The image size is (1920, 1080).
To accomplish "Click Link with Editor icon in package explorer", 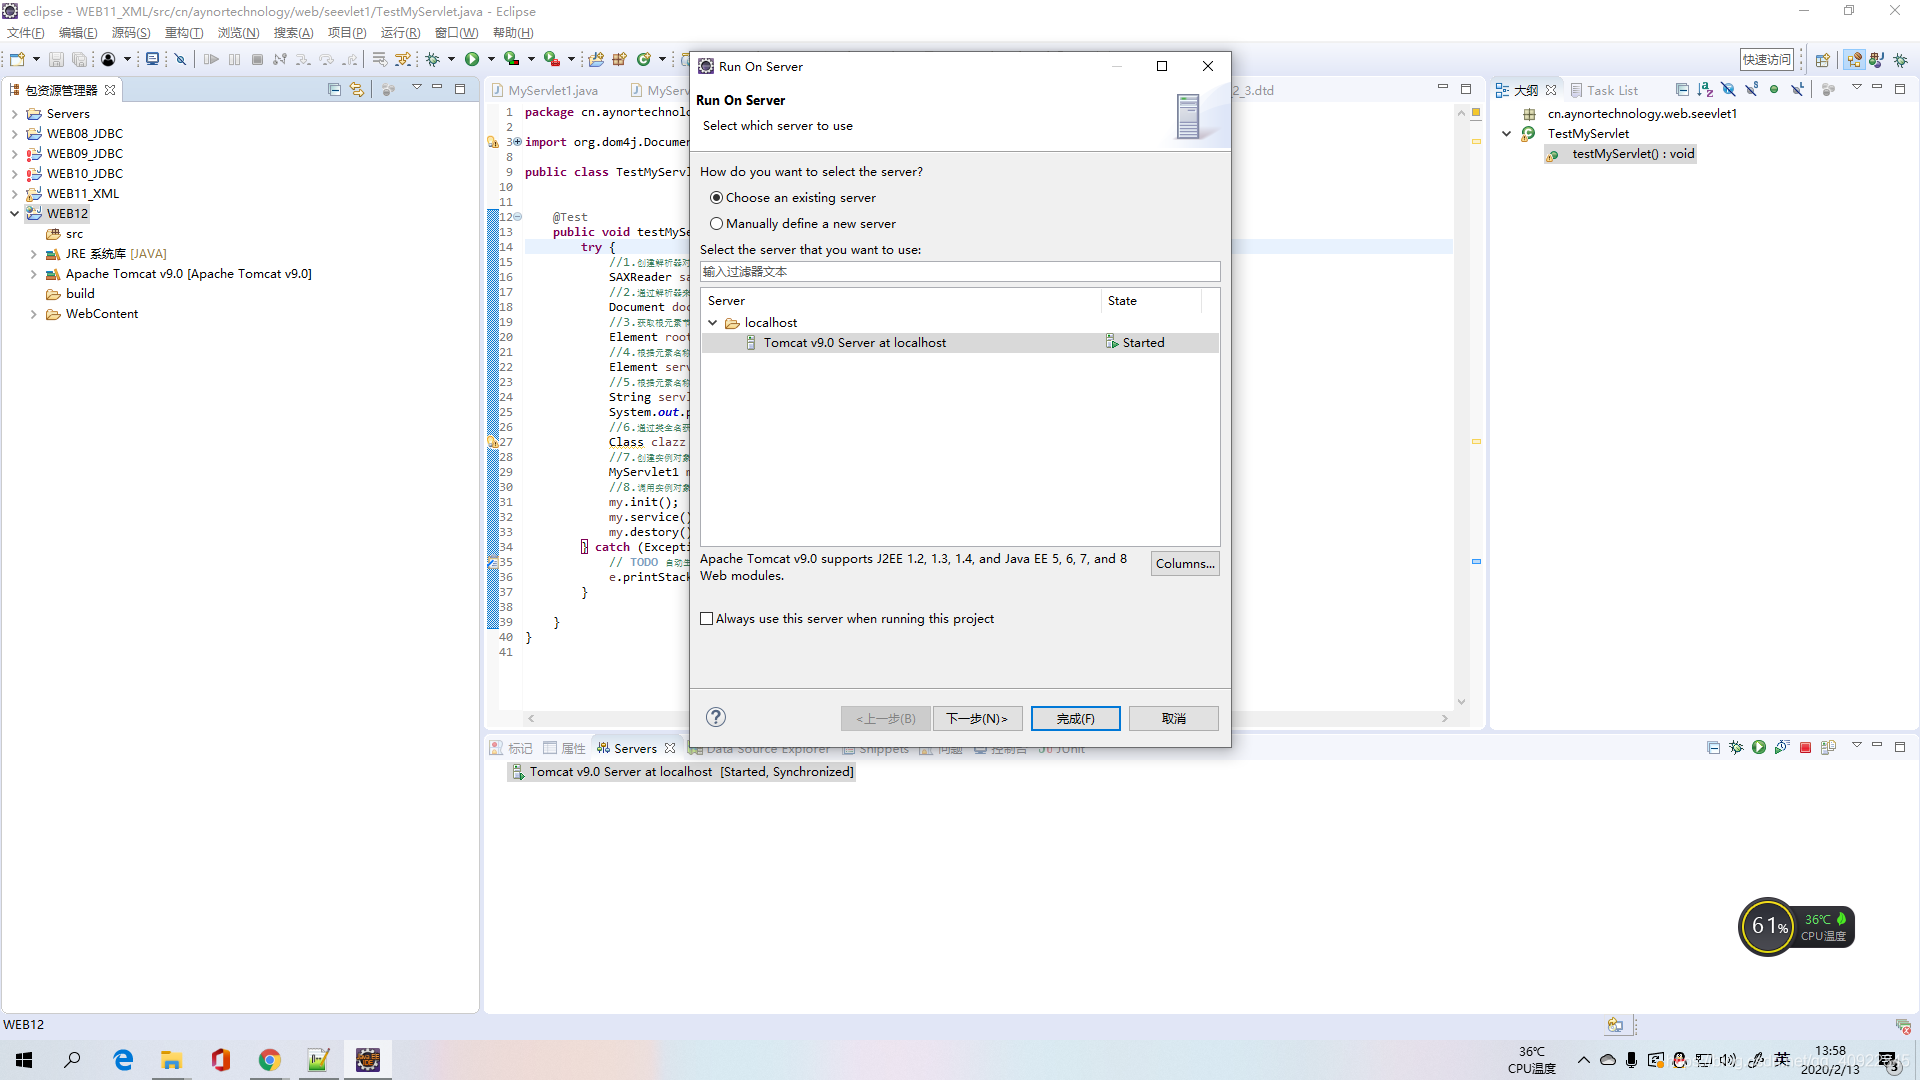I will pos(357,90).
